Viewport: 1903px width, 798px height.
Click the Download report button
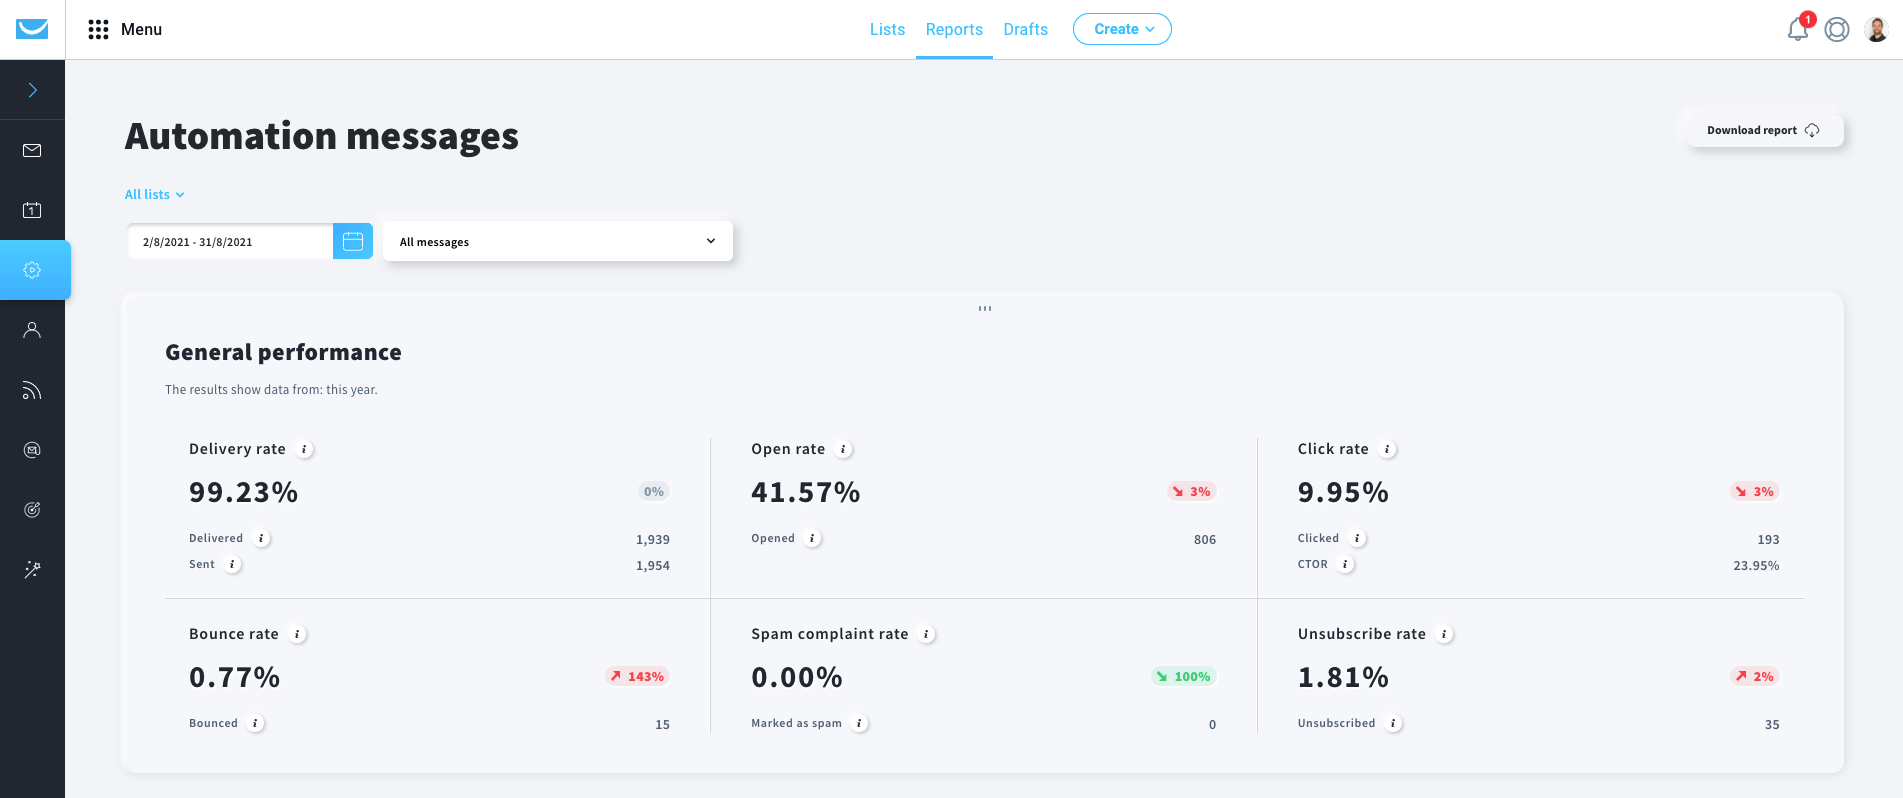coord(1763,130)
